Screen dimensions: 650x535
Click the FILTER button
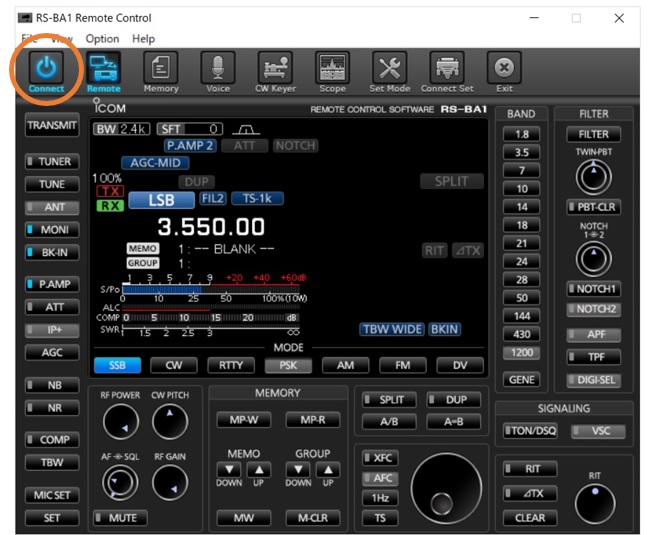pyautogui.click(x=594, y=134)
